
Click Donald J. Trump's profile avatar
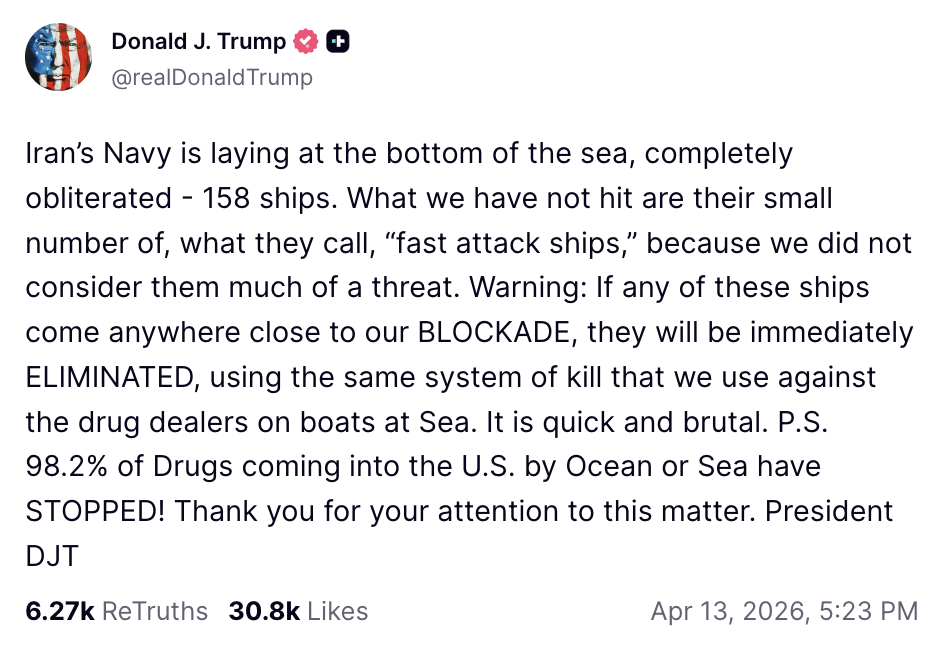point(58,56)
